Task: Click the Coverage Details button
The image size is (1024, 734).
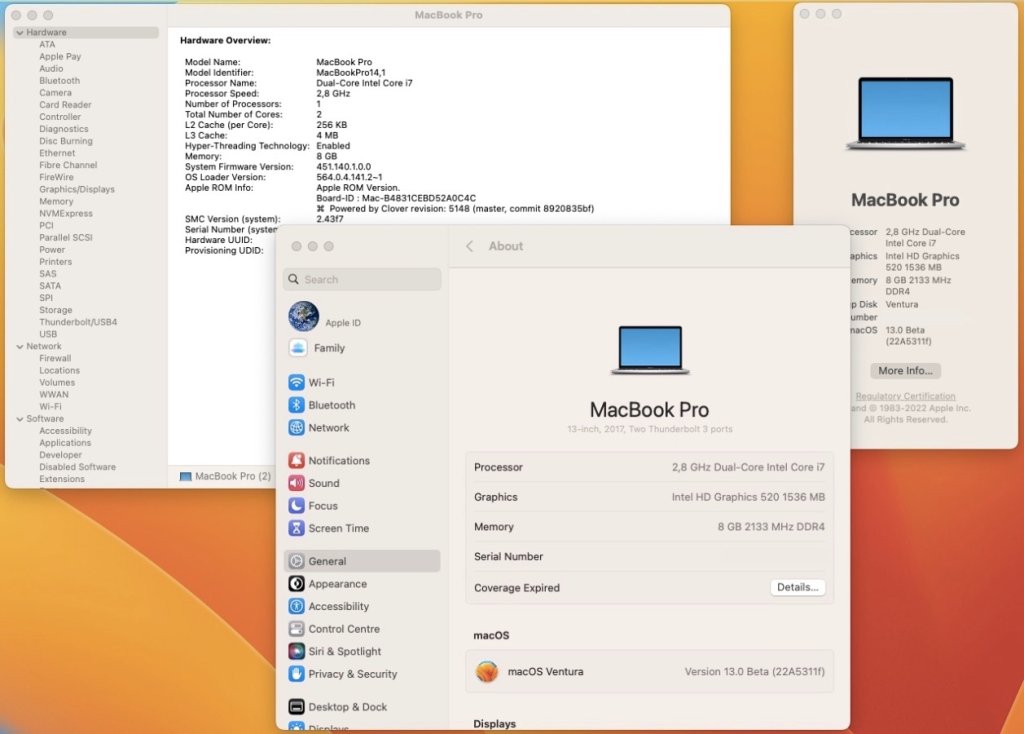Action: coord(797,587)
